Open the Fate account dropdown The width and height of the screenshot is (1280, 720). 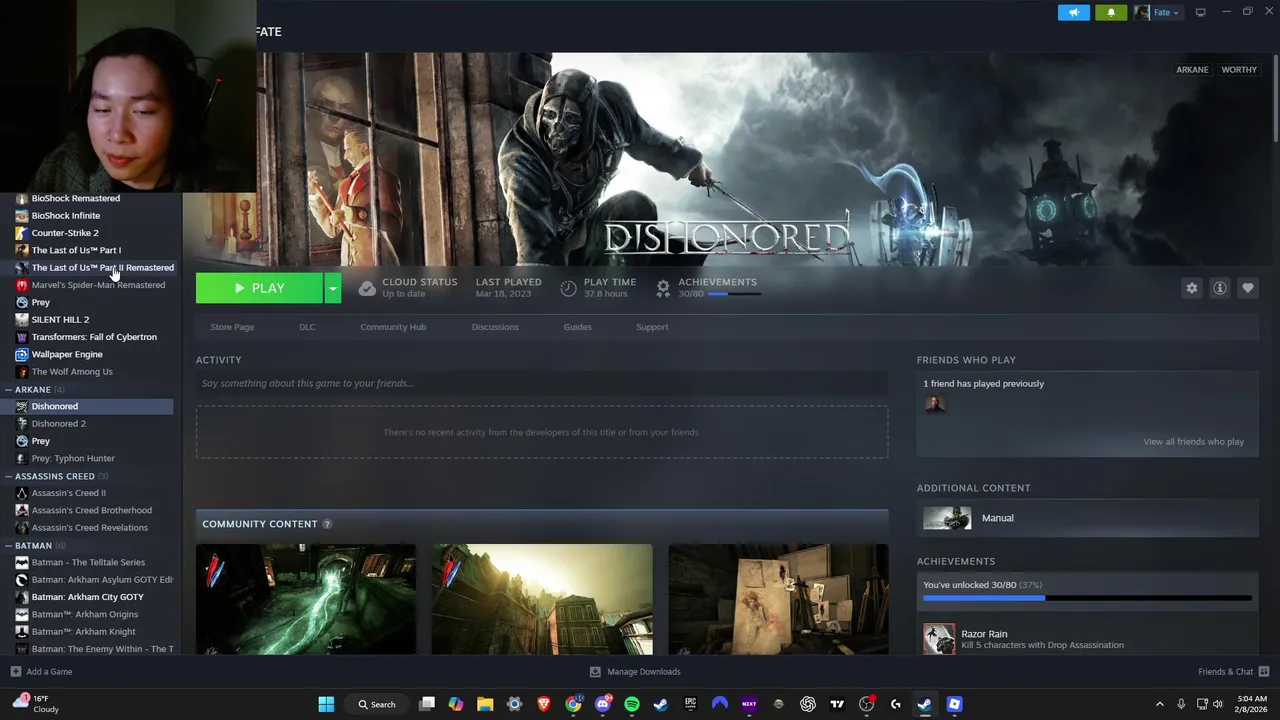1157,12
